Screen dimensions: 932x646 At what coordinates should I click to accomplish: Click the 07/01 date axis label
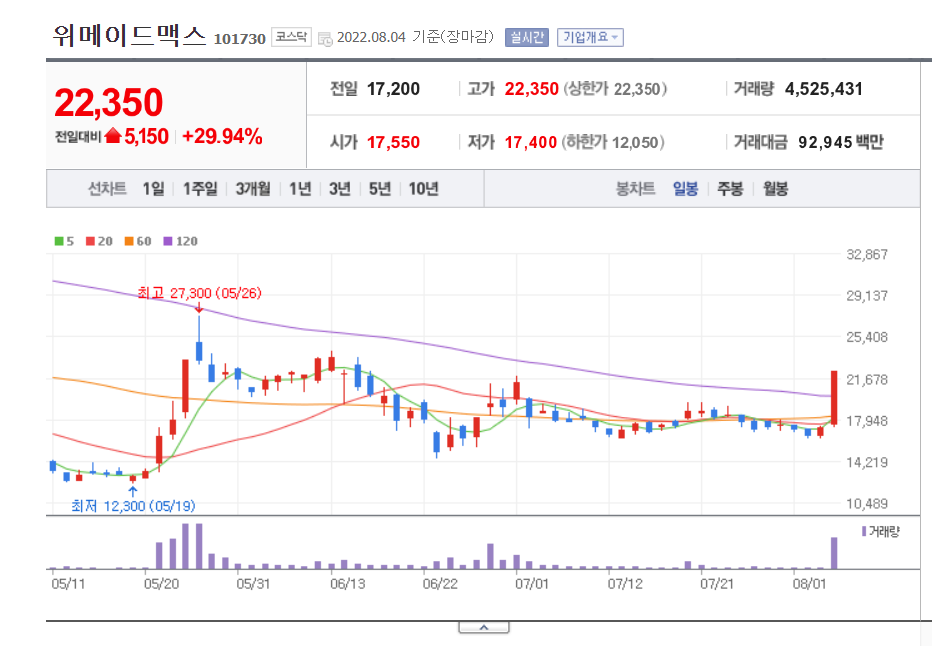tap(531, 584)
